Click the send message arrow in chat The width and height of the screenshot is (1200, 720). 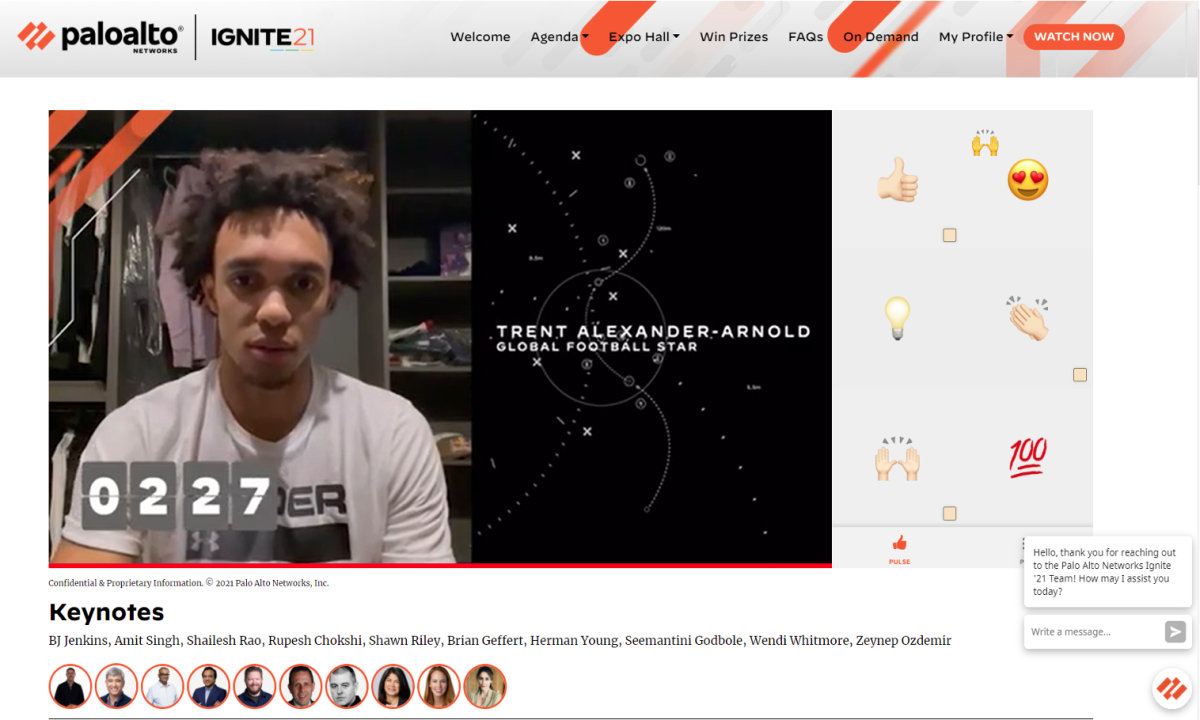(x=1175, y=632)
